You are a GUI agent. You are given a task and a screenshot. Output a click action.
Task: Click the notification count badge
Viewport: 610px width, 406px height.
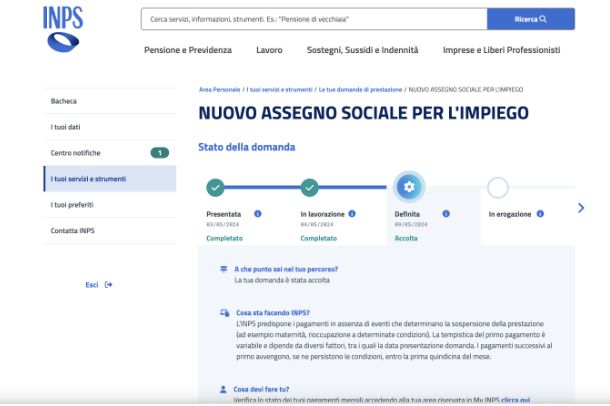coord(160,153)
